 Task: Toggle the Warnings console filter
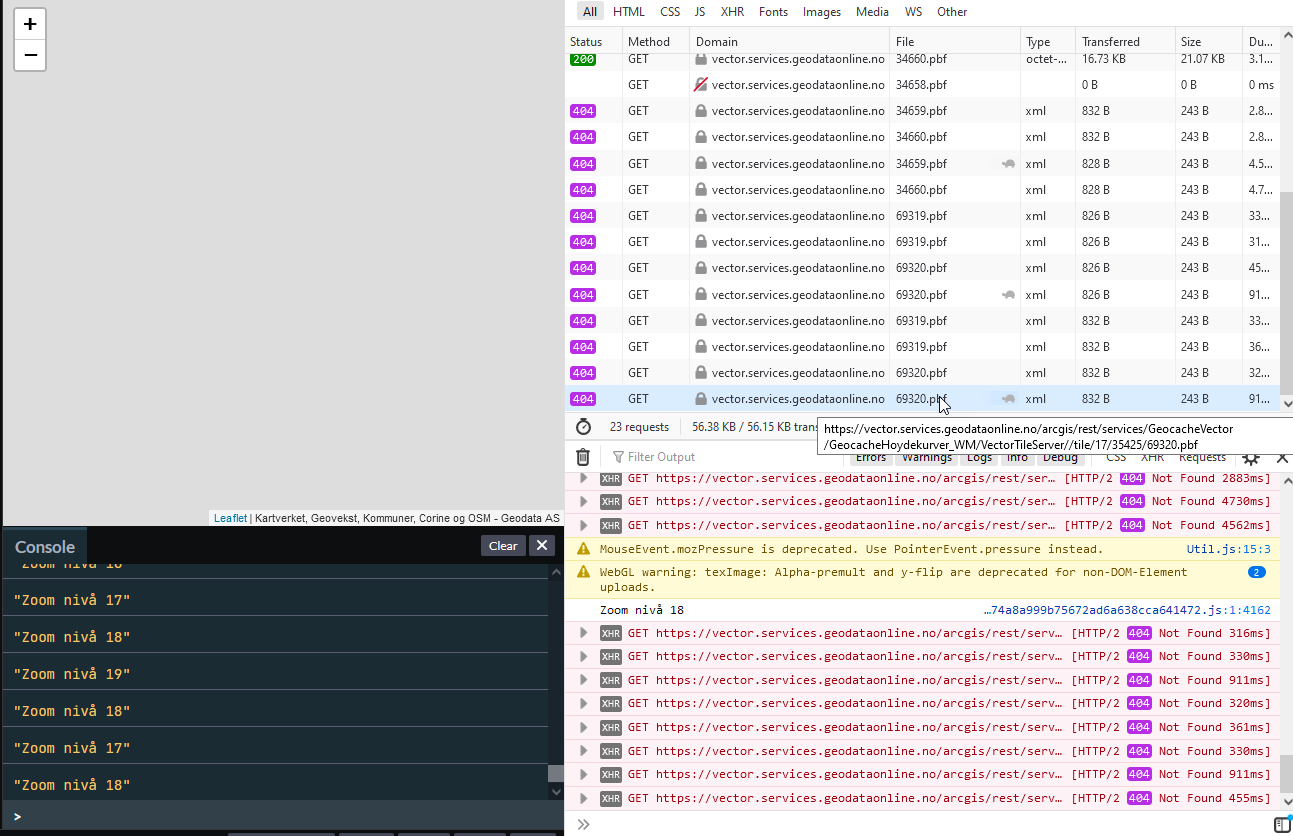point(926,457)
